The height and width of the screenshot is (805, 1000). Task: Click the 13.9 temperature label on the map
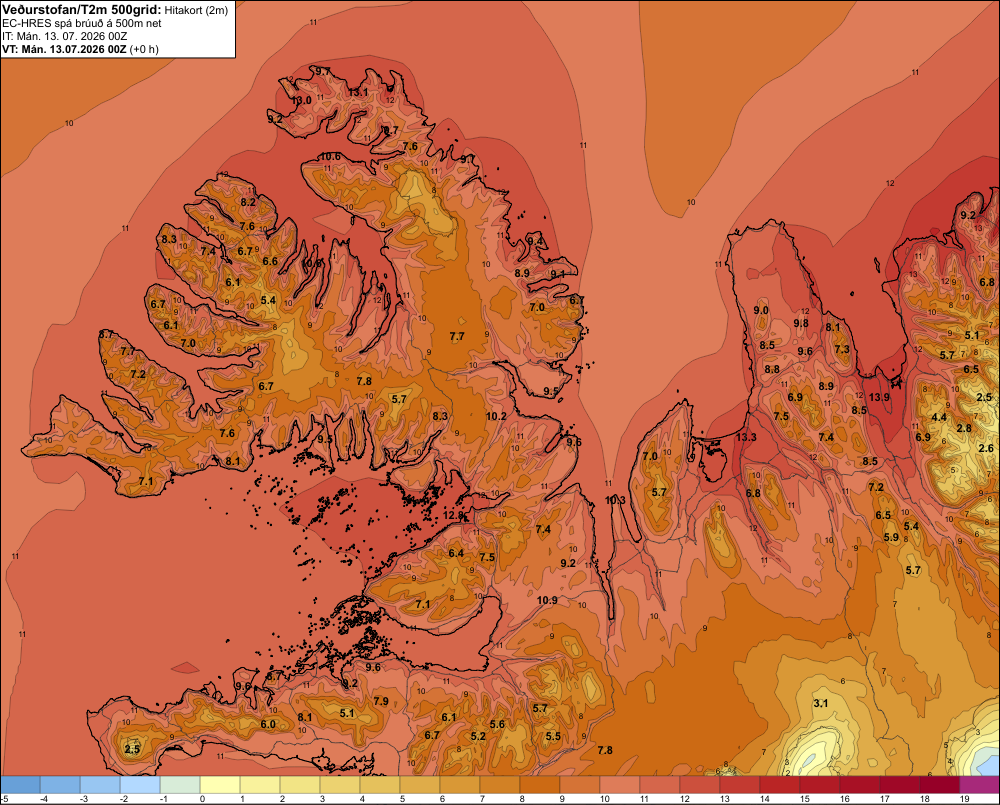(x=879, y=397)
